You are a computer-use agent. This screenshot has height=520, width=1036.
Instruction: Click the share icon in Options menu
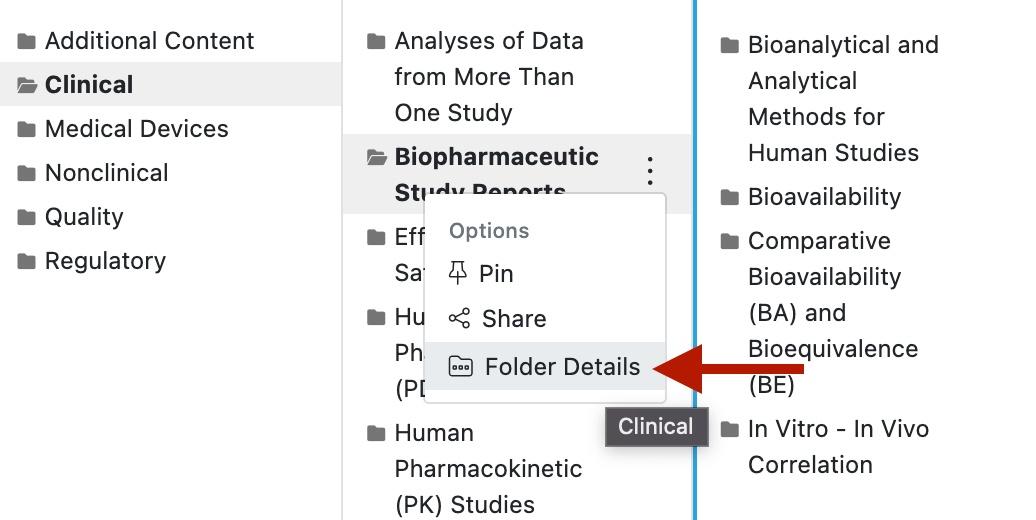click(459, 318)
